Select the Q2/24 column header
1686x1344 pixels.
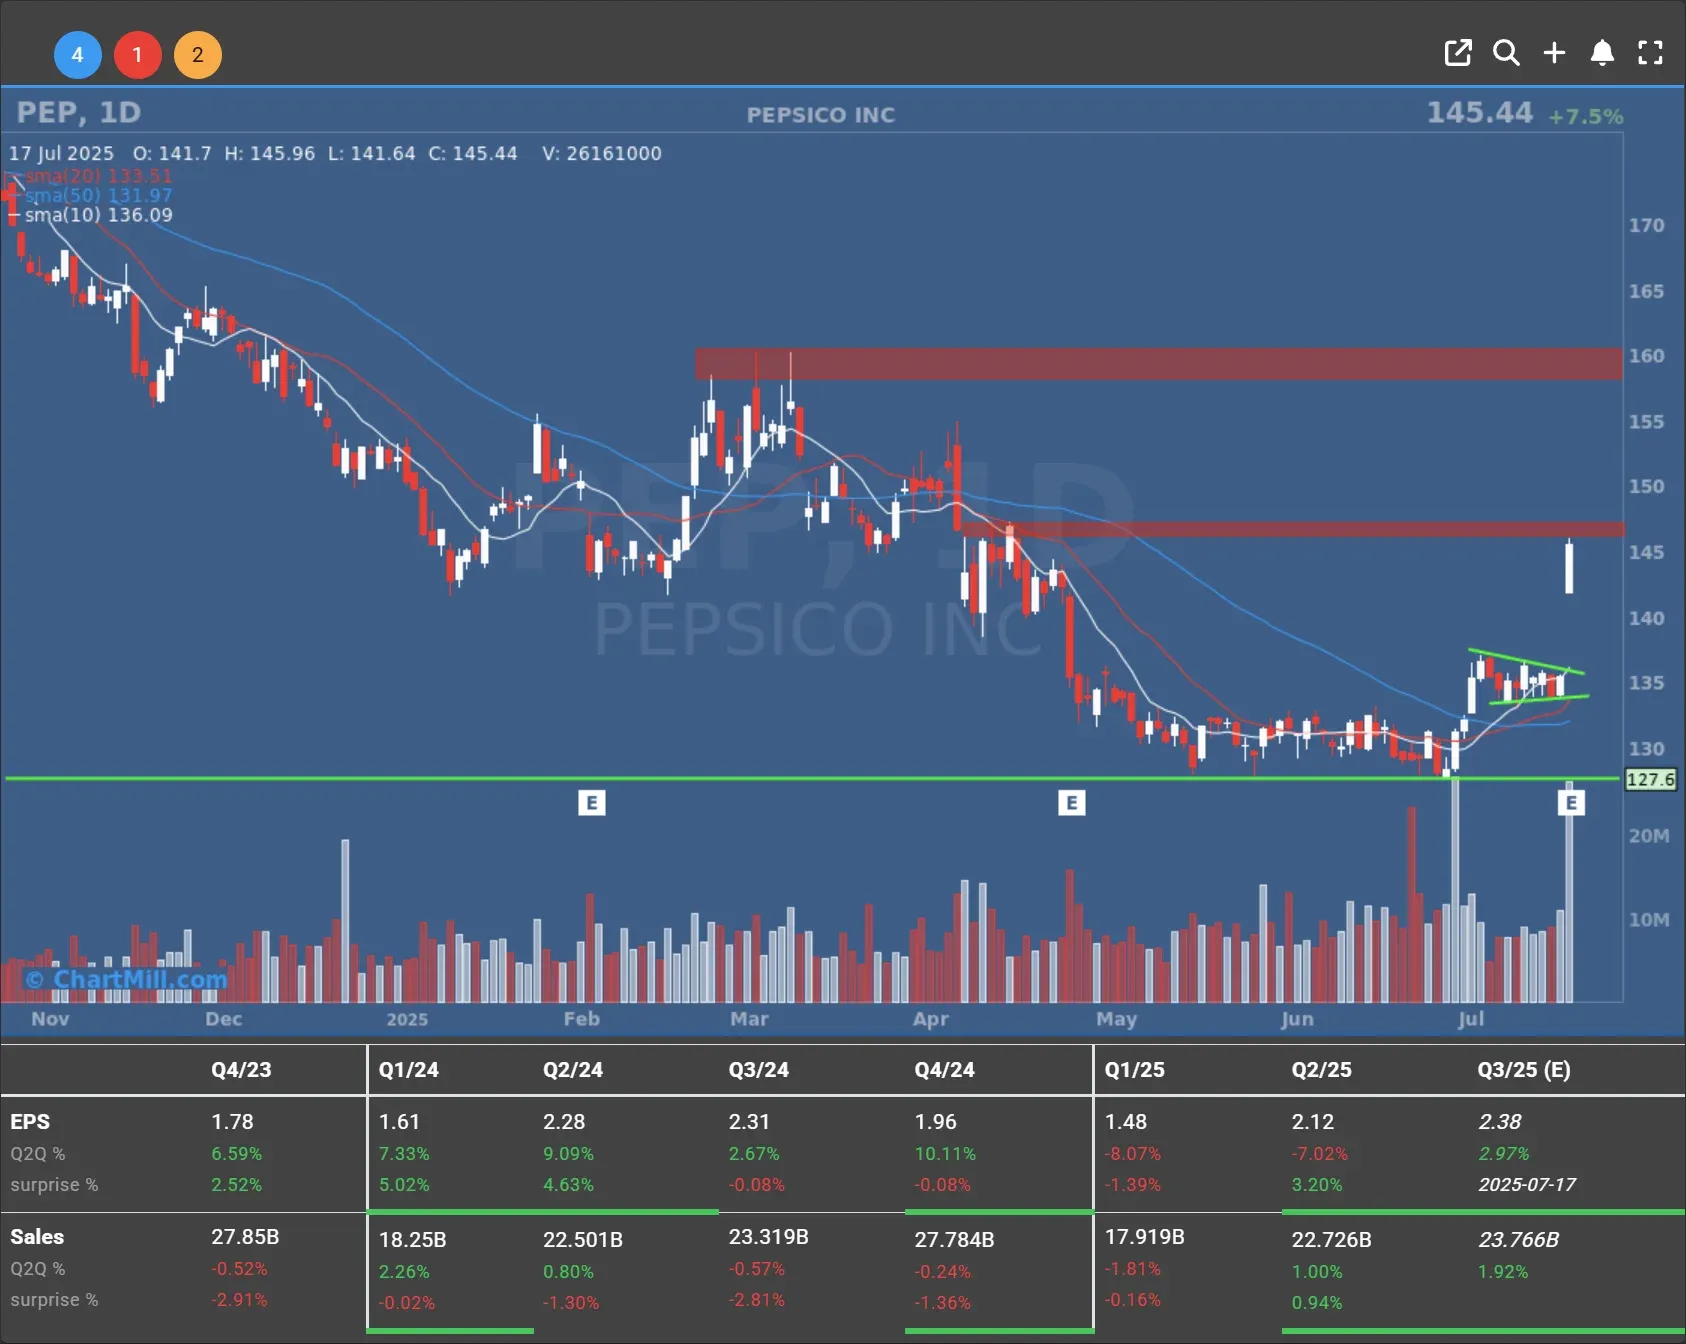click(x=573, y=1070)
